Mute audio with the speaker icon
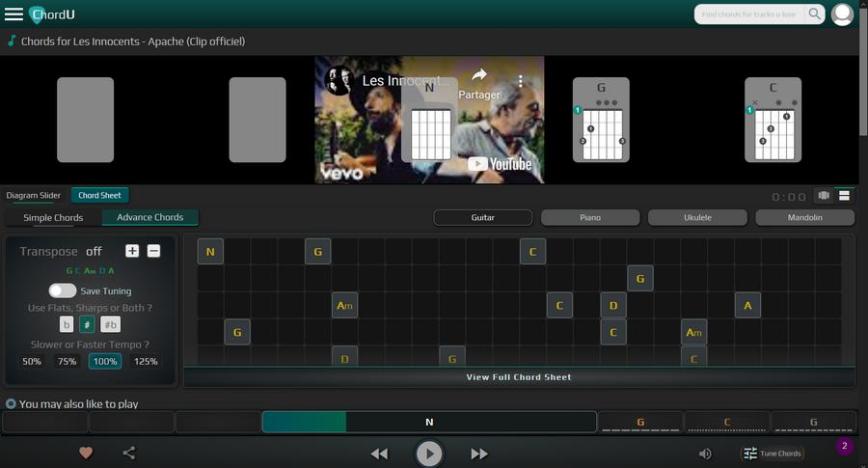The width and height of the screenshot is (868, 468). 705,454
